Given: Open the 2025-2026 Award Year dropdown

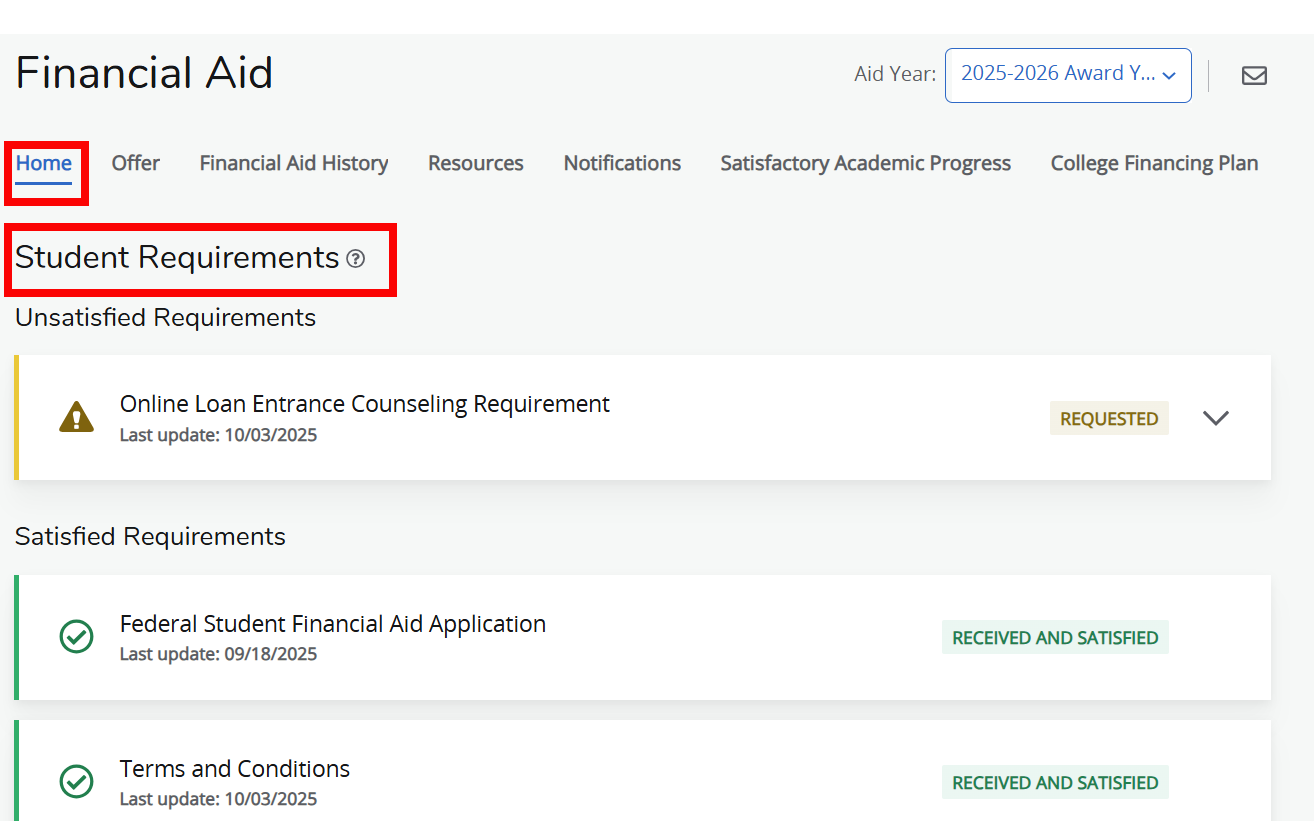Looking at the screenshot, I should 1067,74.
